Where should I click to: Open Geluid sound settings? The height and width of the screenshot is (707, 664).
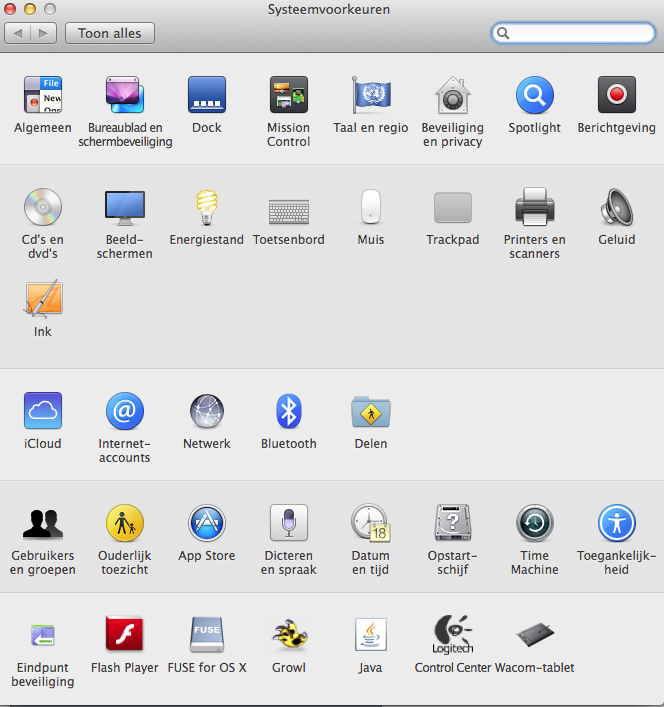[617, 207]
